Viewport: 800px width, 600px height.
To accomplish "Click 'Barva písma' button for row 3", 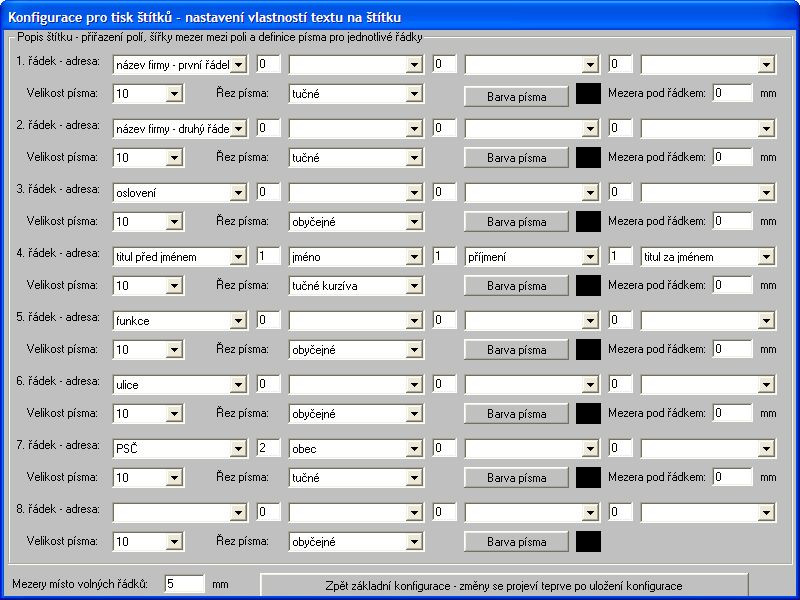I will click(516, 222).
